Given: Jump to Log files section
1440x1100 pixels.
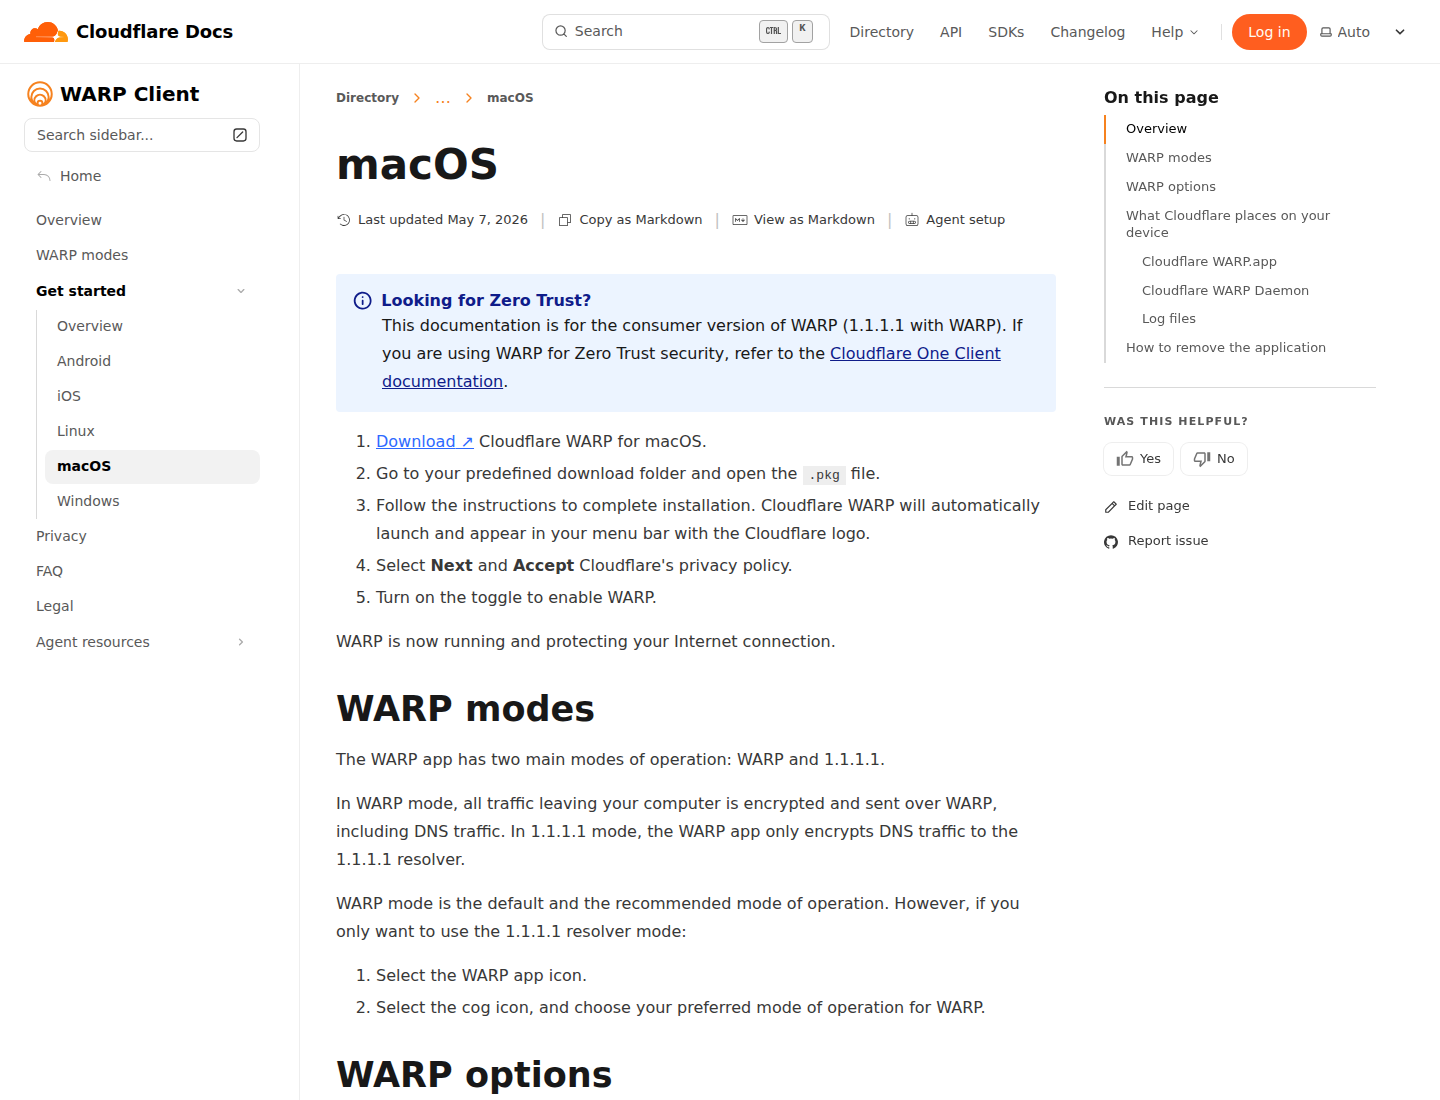Looking at the screenshot, I should pyautogui.click(x=1169, y=319).
